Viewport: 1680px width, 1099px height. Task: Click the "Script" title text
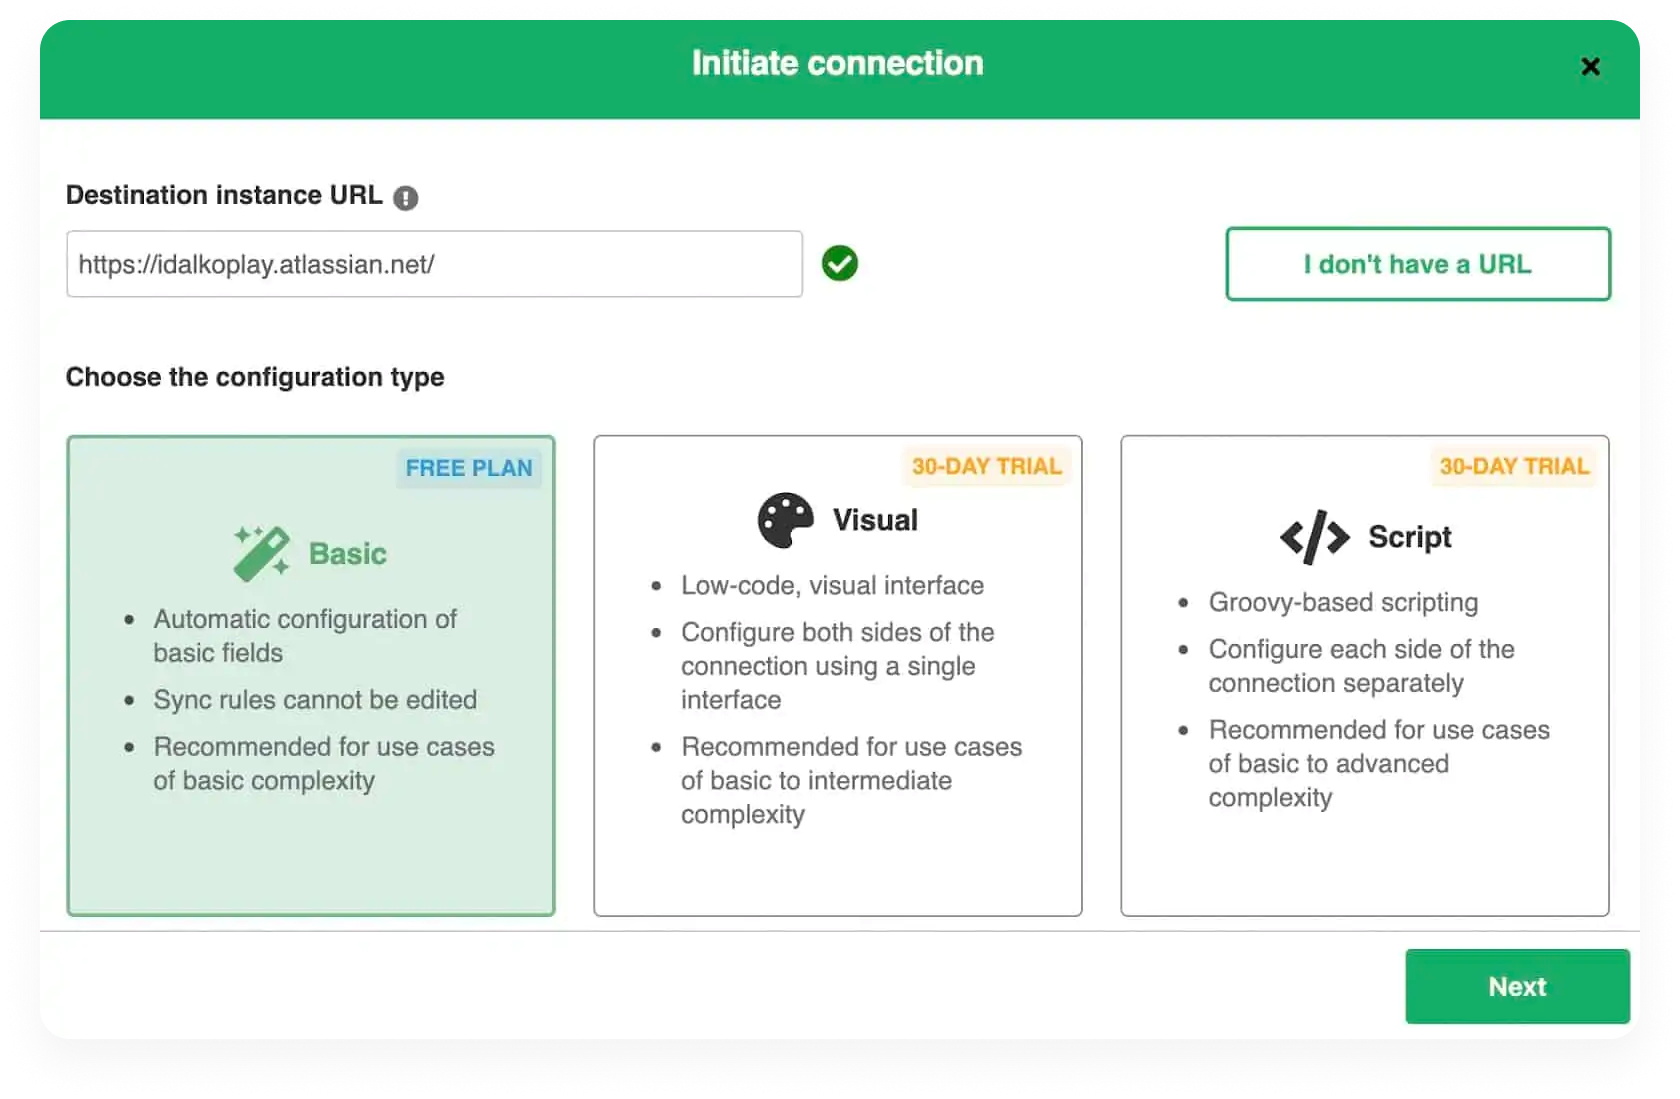point(1410,537)
